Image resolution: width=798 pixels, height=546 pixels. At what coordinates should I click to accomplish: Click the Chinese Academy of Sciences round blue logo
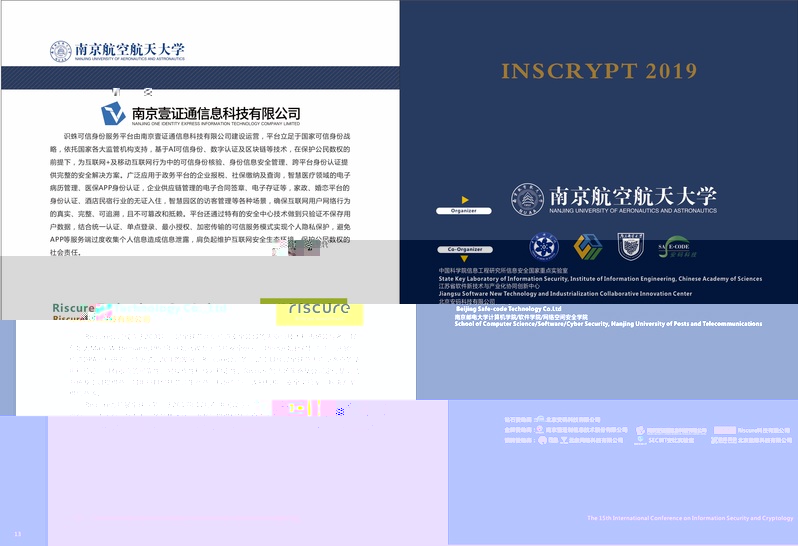pyautogui.click(x=544, y=247)
